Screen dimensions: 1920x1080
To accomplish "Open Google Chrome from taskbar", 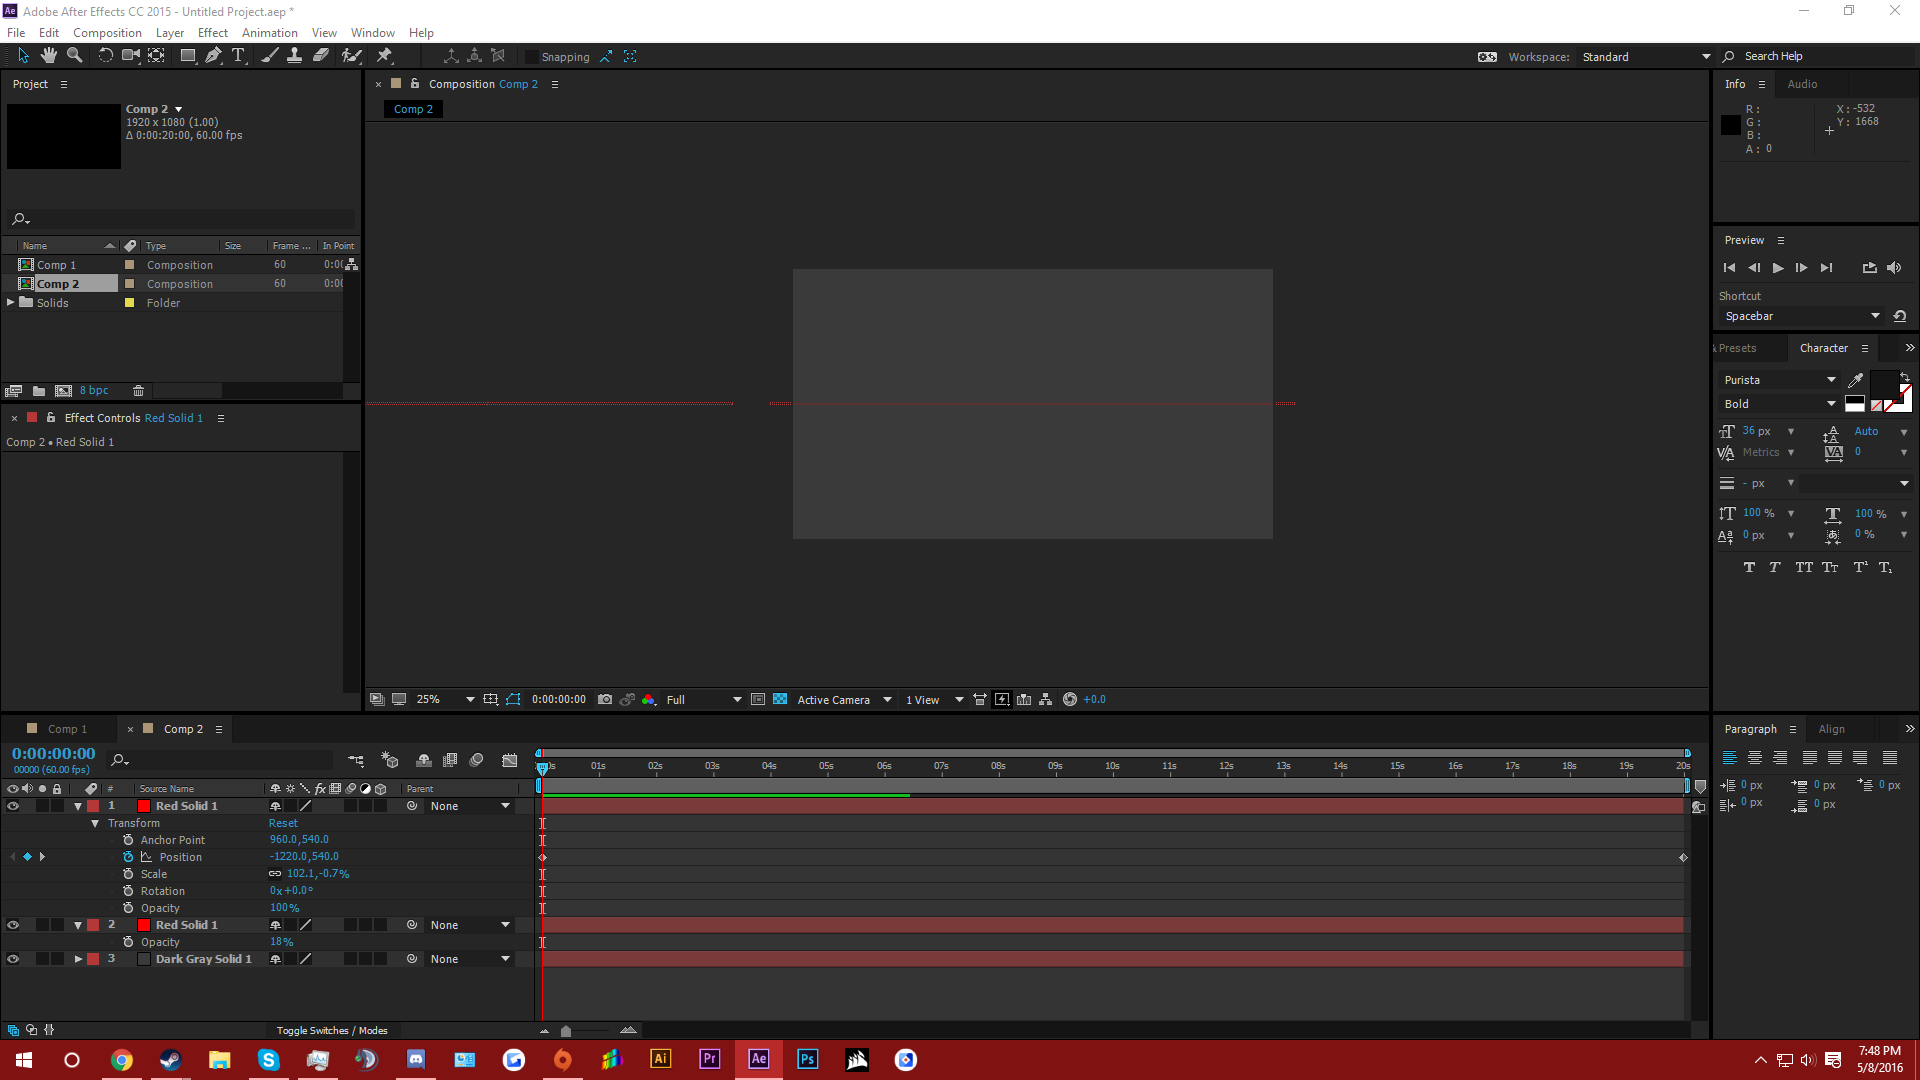I will pyautogui.click(x=122, y=1059).
